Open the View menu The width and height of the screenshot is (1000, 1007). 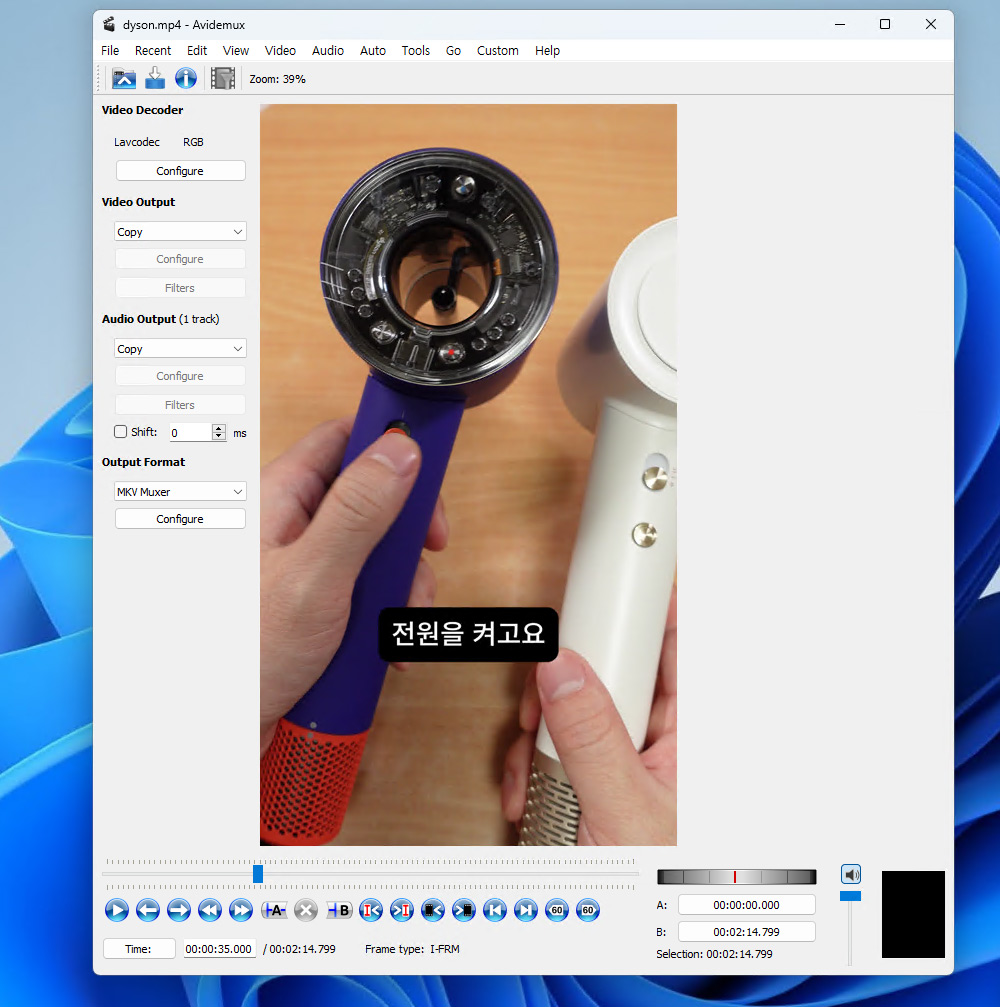click(x=236, y=50)
